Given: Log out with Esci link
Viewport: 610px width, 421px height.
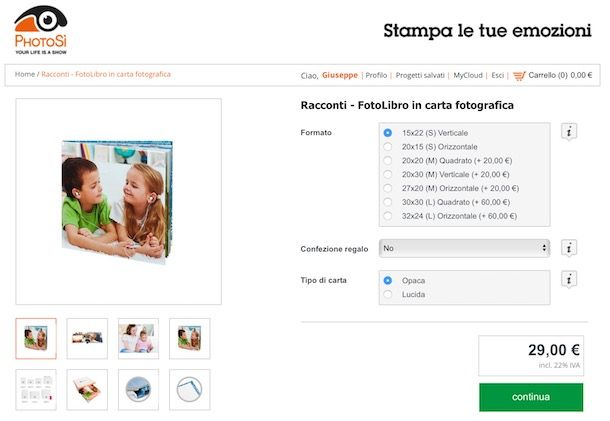Looking at the screenshot, I should point(498,75).
